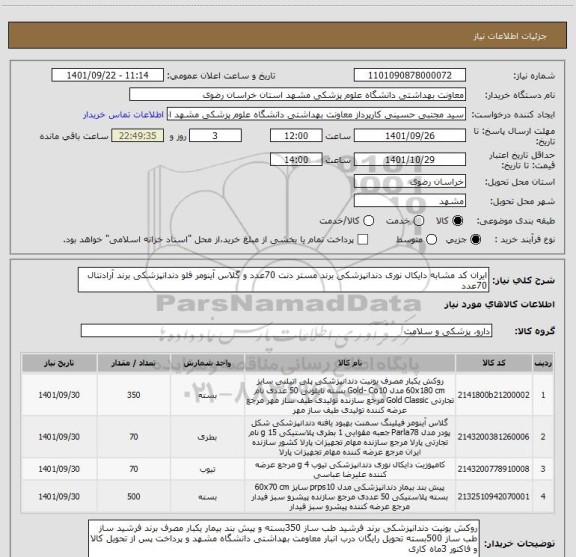
Task: Click need date 1401/09/30 in row 4
Action: (x=59, y=496)
